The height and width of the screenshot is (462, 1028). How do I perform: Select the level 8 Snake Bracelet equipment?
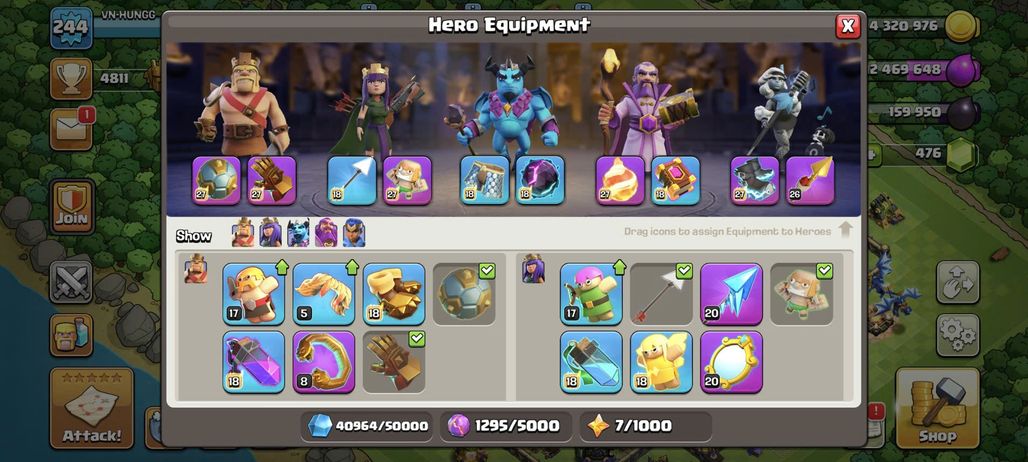pos(324,362)
